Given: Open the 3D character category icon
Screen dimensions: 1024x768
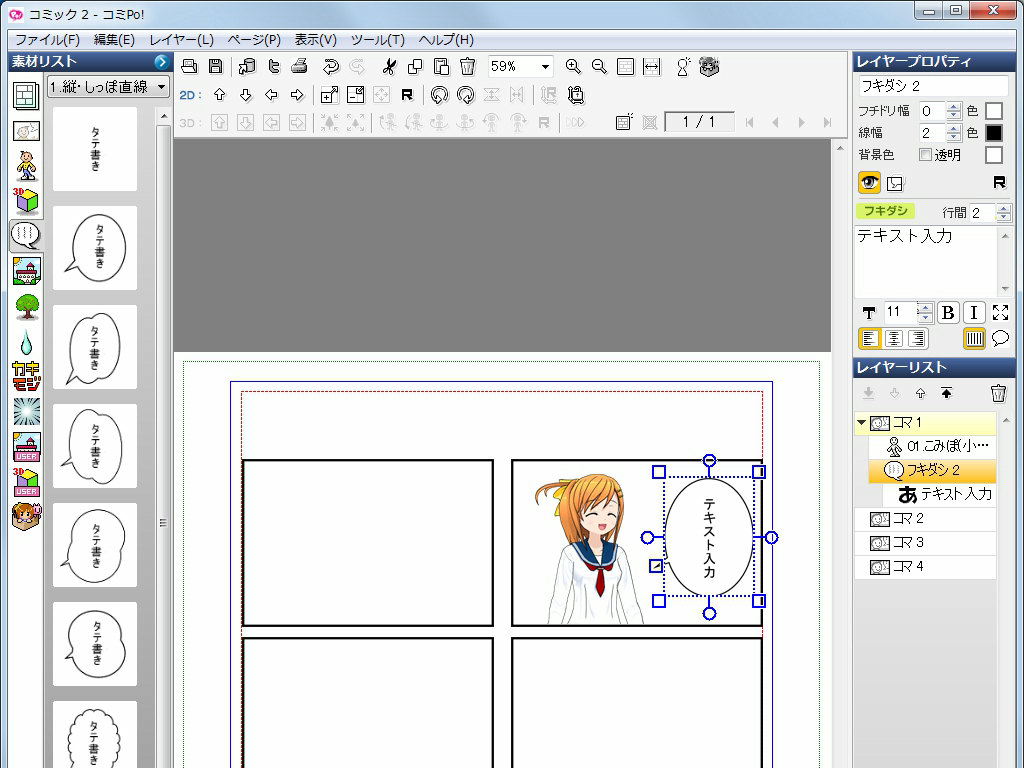Looking at the screenshot, I should pyautogui.click(x=26, y=166).
